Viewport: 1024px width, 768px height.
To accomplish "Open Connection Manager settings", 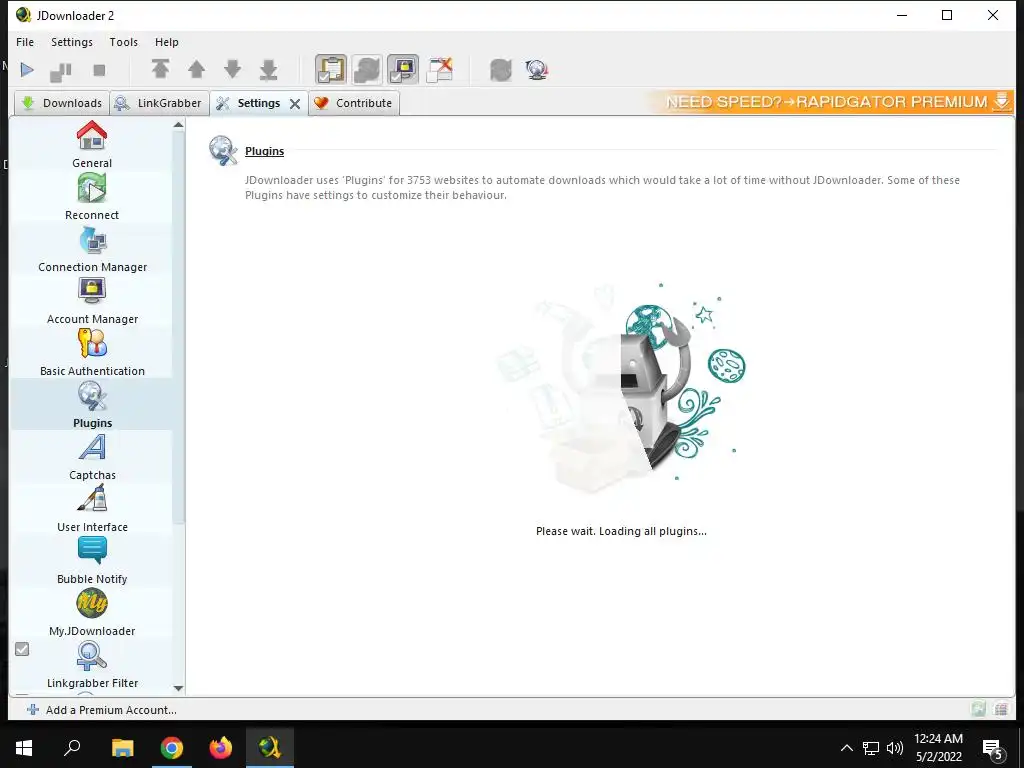I will pyautogui.click(x=91, y=249).
